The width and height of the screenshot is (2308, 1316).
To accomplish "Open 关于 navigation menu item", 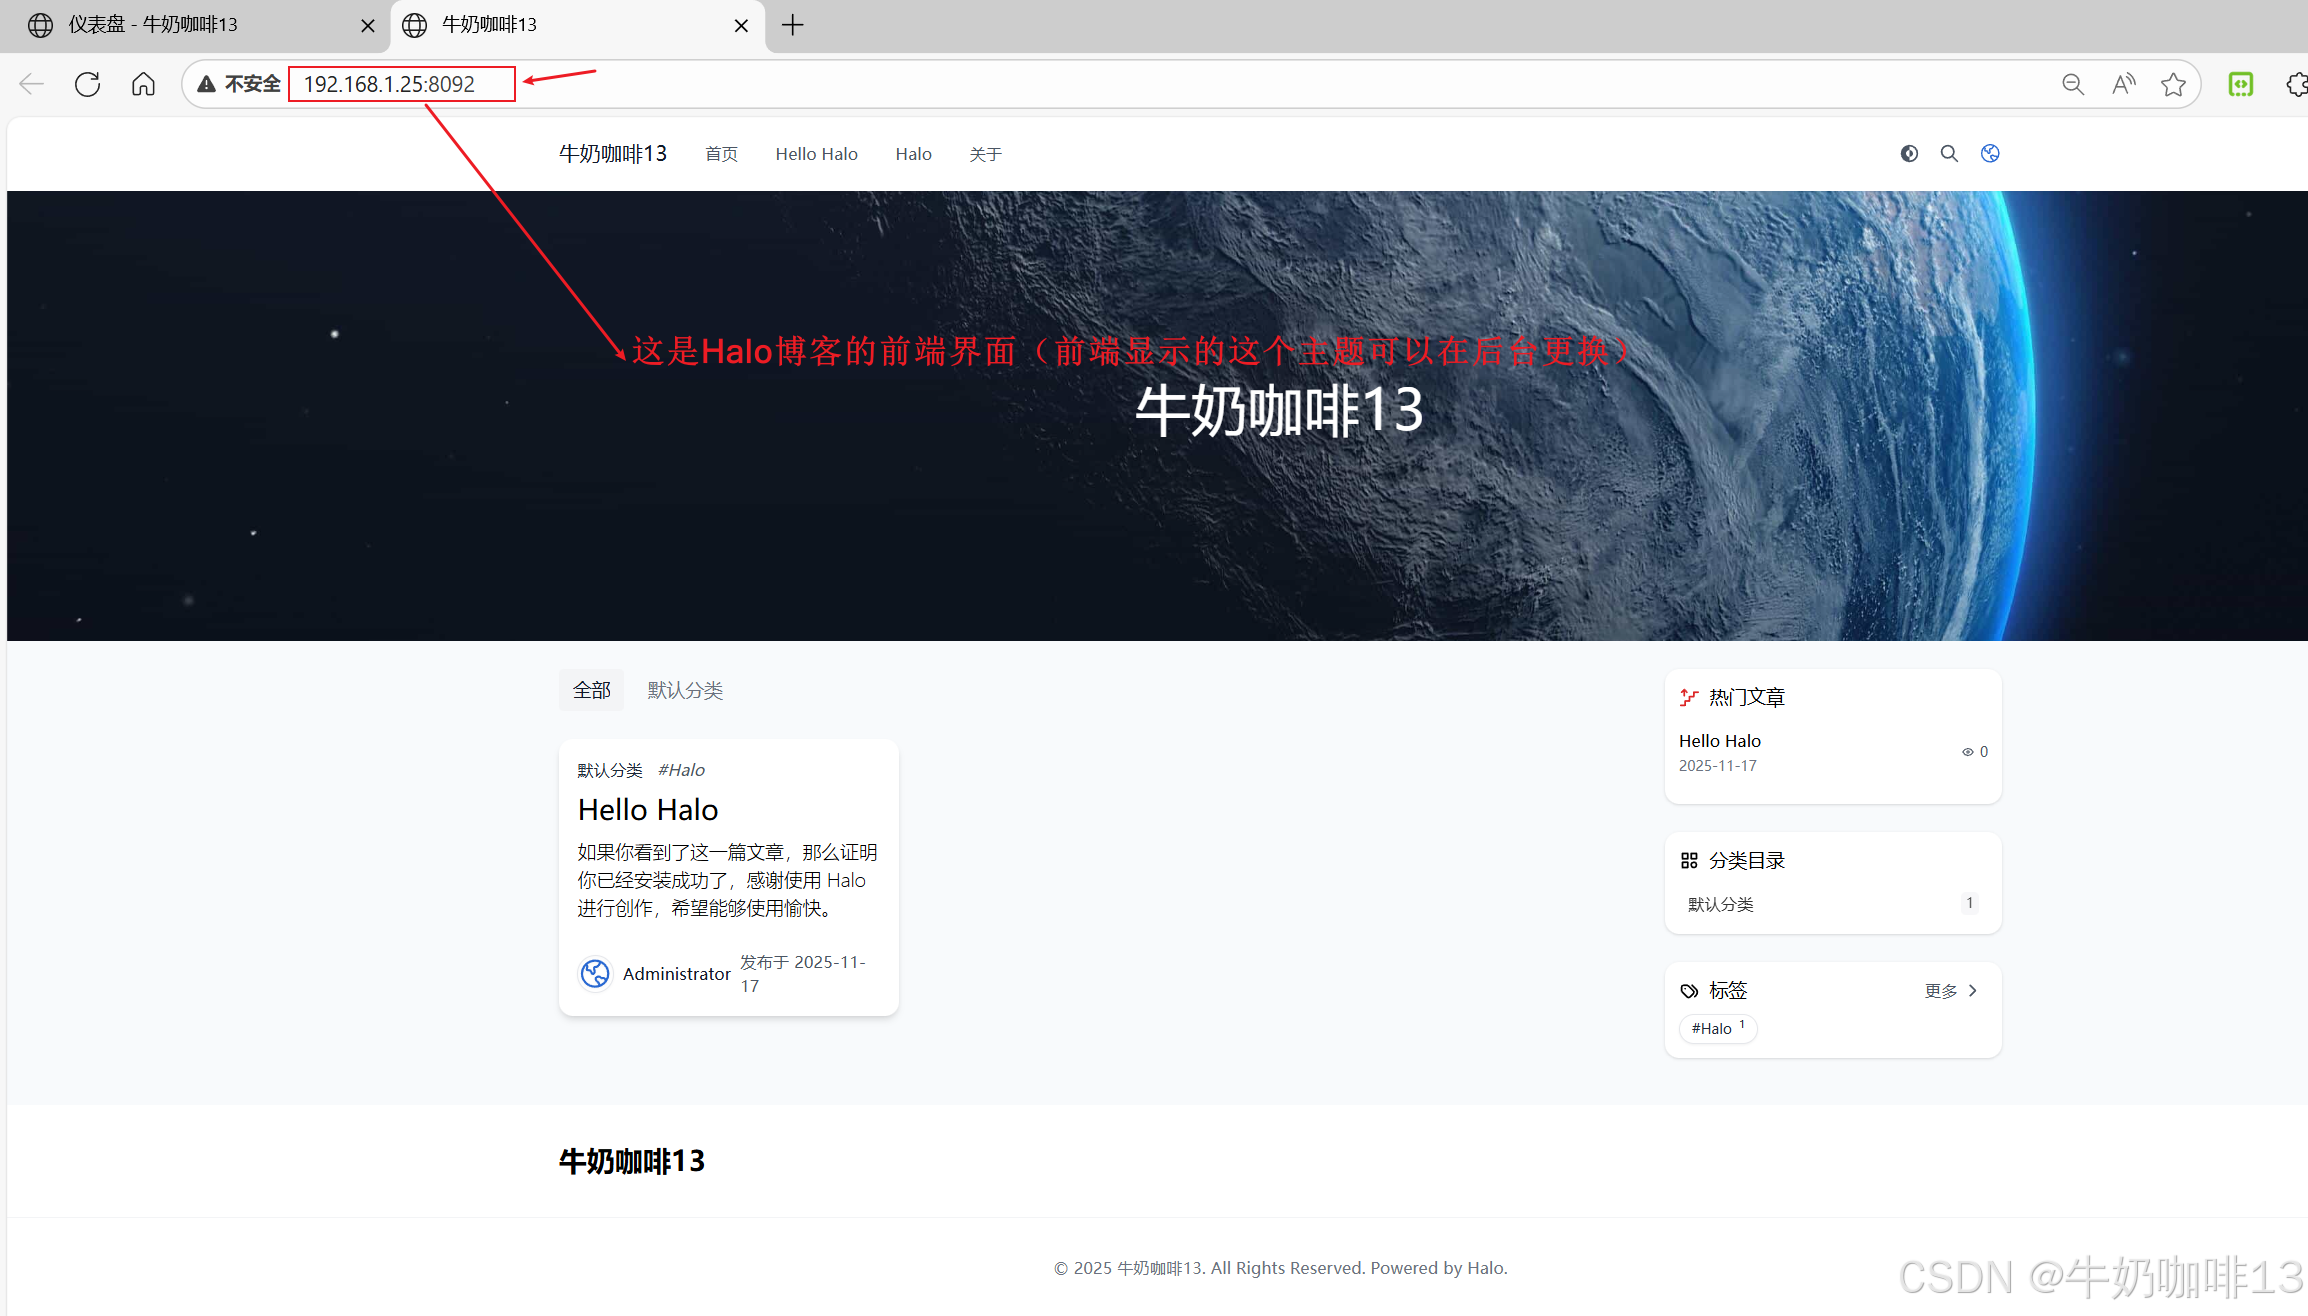I will (985, 154).
